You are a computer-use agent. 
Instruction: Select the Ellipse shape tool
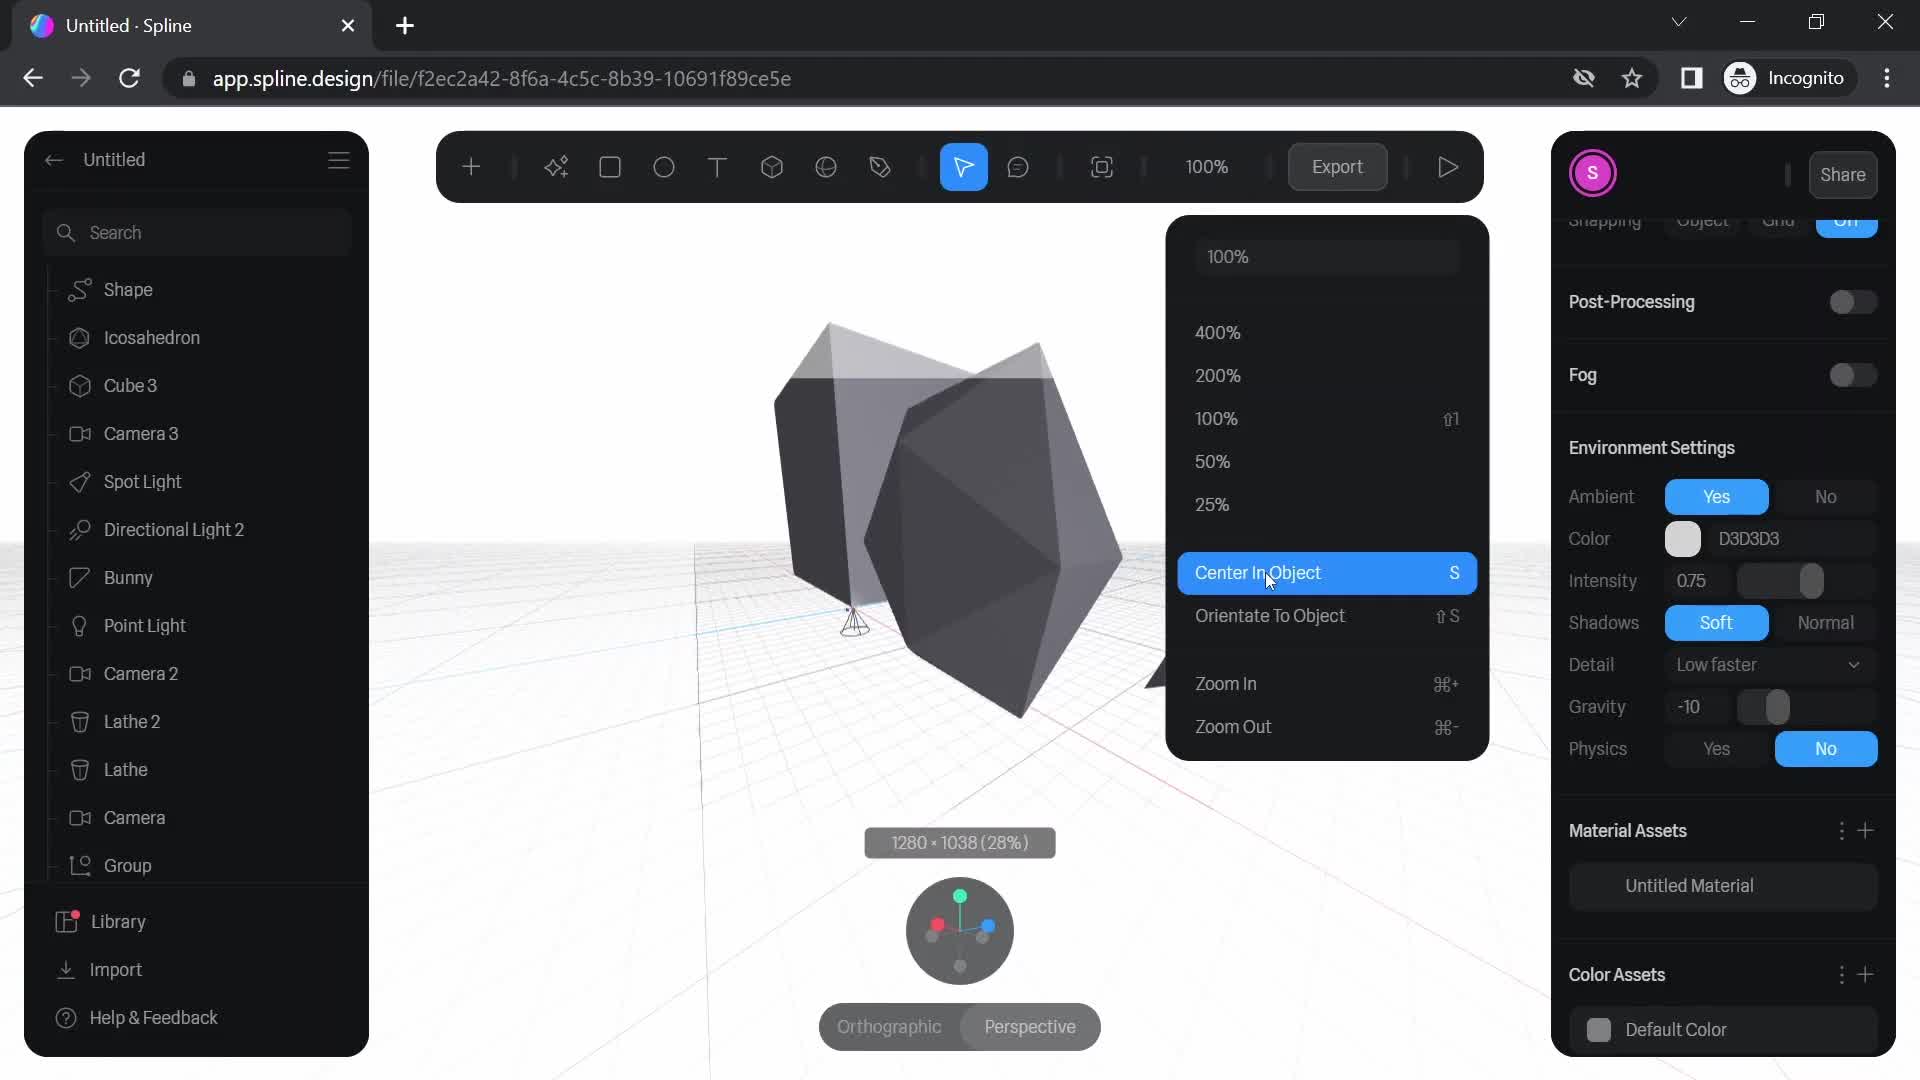(663, 166)
